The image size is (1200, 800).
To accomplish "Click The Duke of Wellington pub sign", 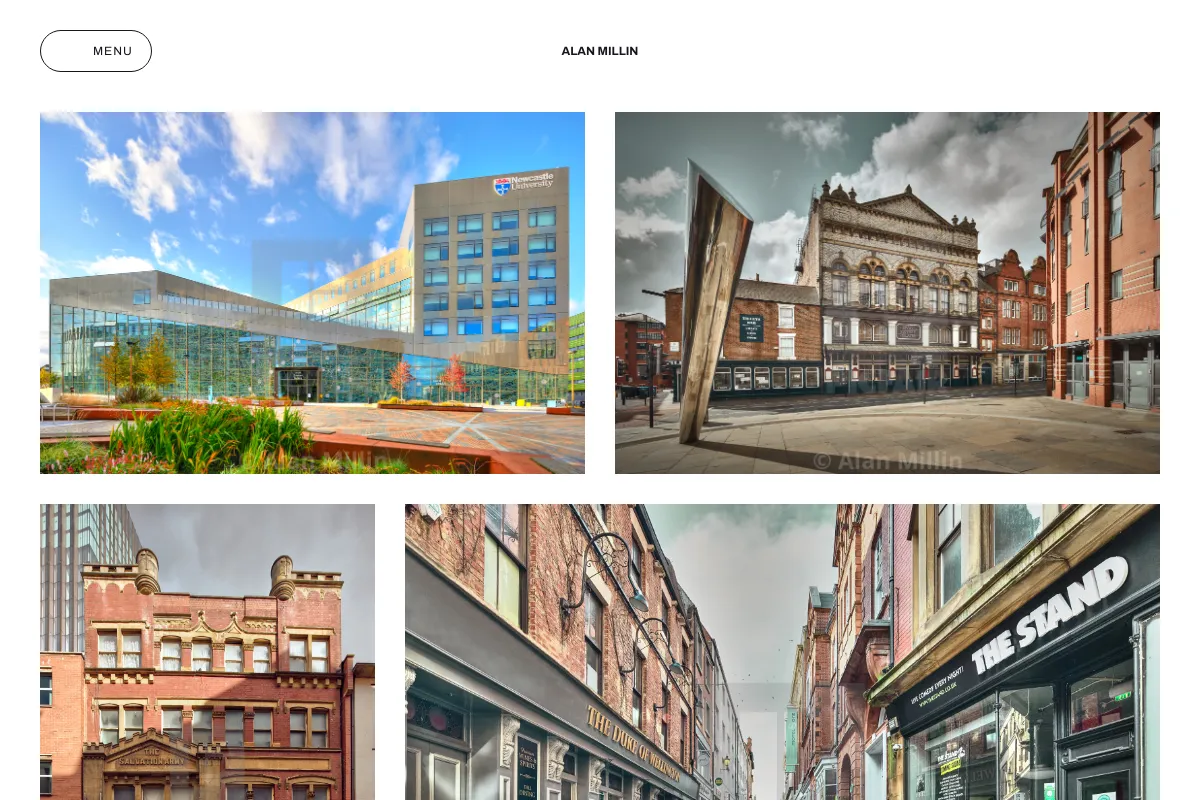I will [631, 742].
